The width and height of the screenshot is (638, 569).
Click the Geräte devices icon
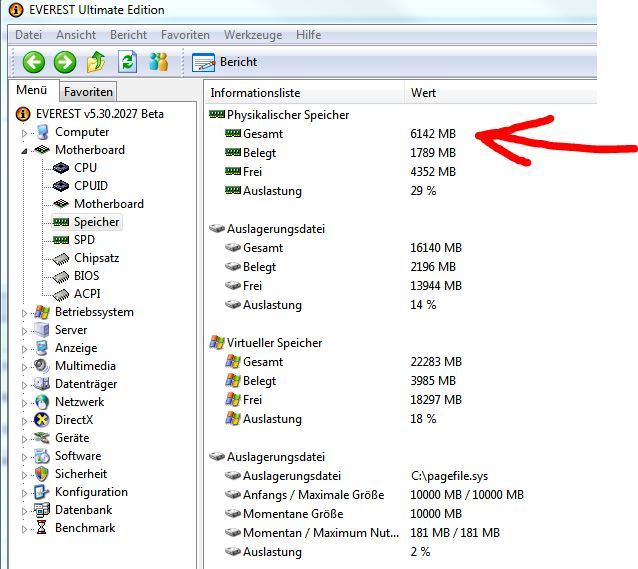click(x=42, y=438)
